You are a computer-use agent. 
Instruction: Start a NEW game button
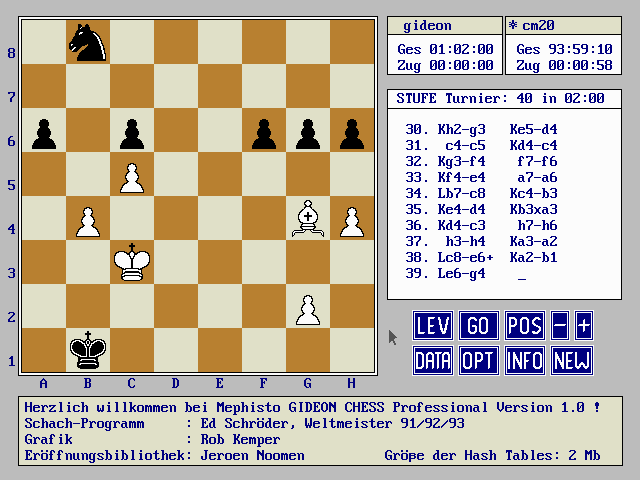coord(571,360)
